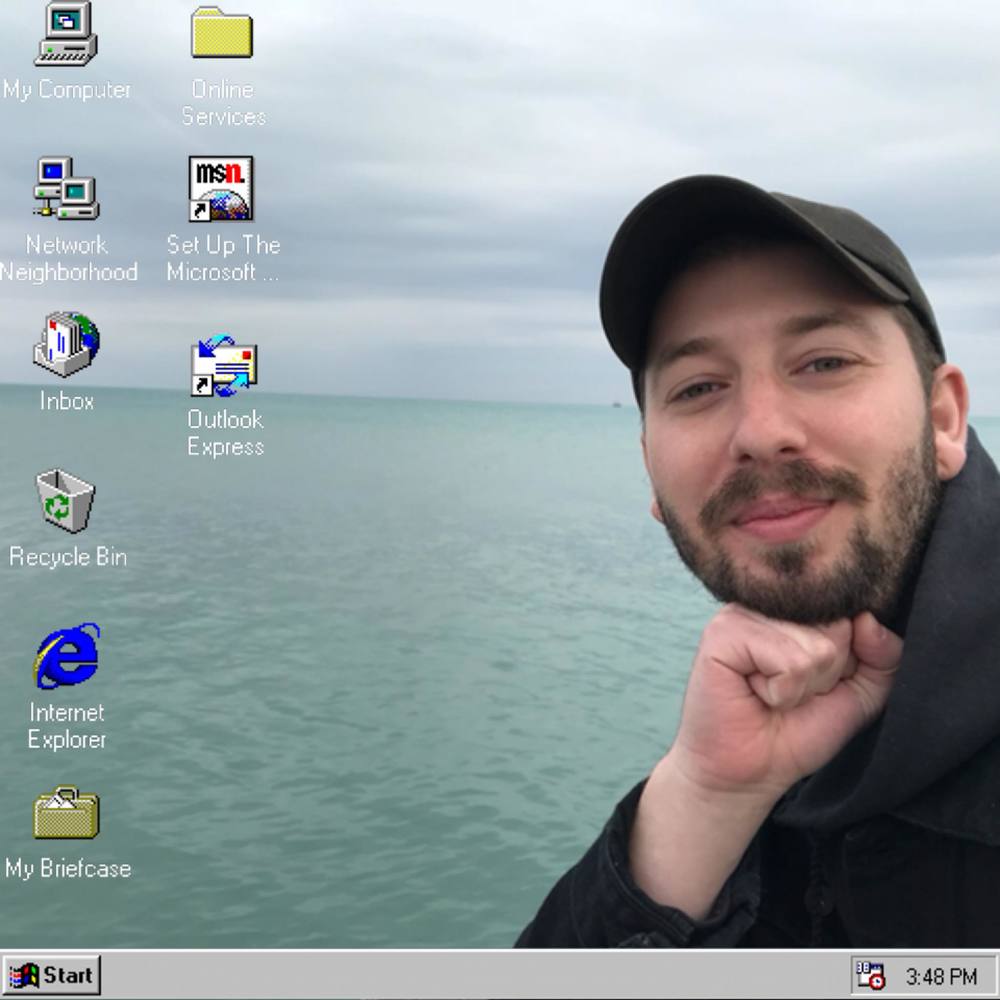Viewport: 1000px width, 1000px height.
Task: Click the "Outlook Express" label text
Action: (x=225, y=432)
